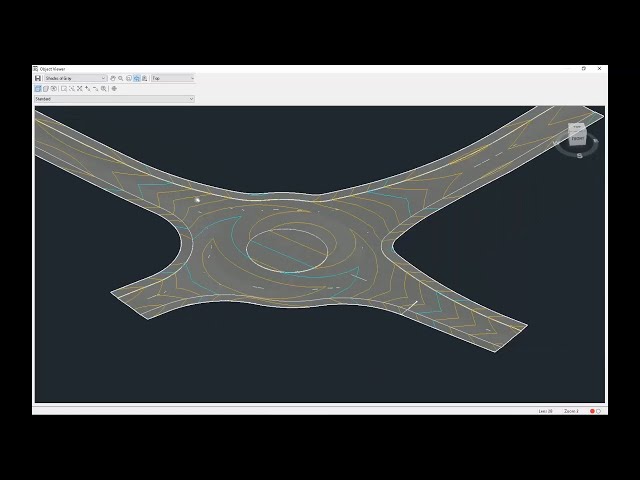Click the save image icon in the toolbar

click(x=38, y=78)
